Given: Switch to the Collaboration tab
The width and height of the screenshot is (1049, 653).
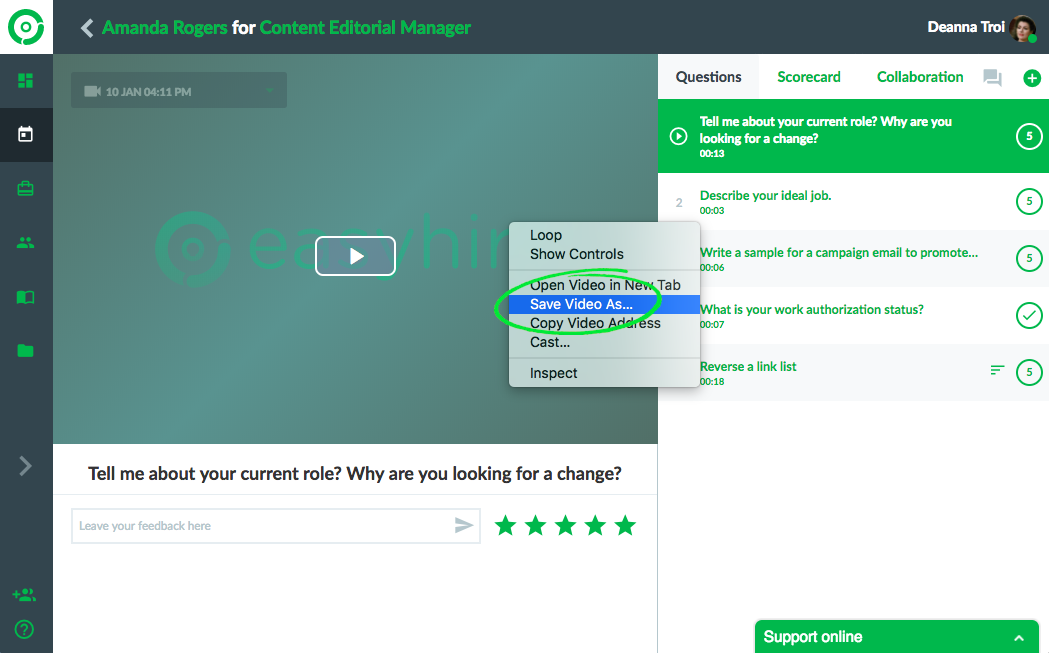Looking at the screenshot, I should click(x=920, y=77).
